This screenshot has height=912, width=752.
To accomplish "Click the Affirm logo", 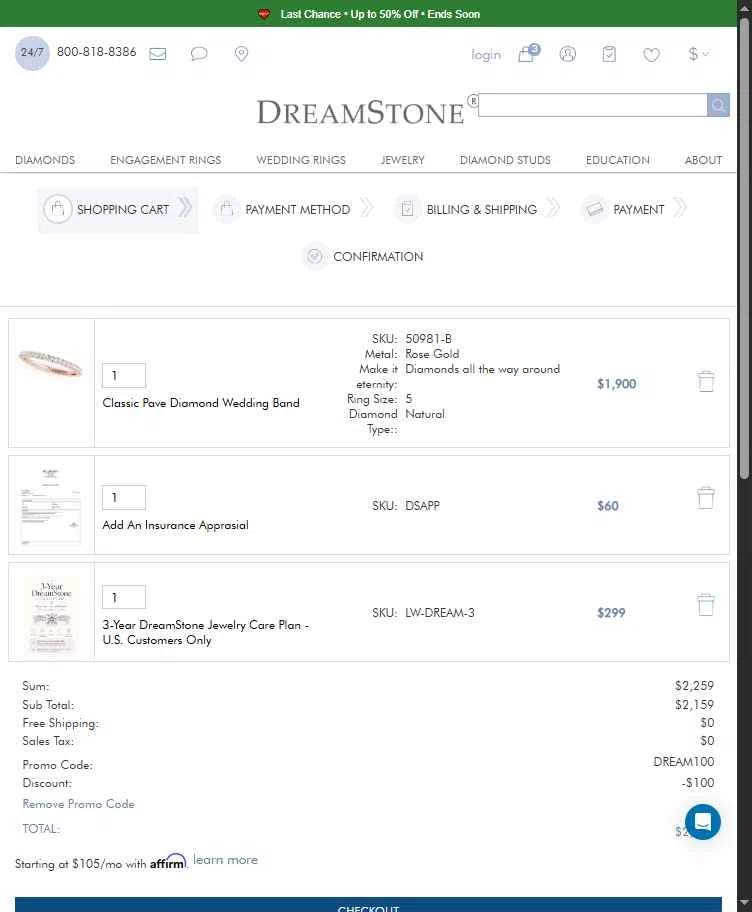I will [168, 862].
